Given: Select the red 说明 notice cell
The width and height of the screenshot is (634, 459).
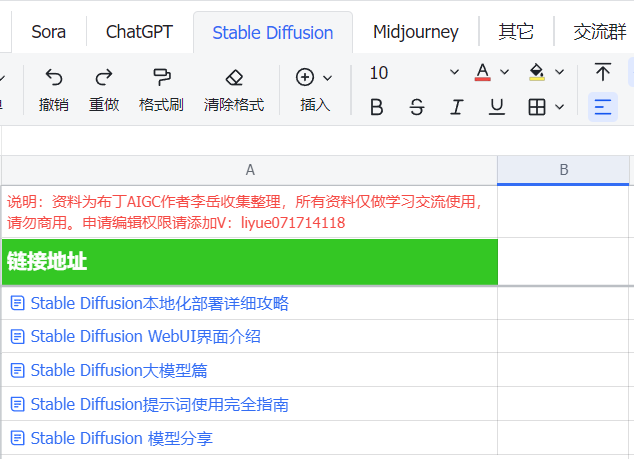Looking at the screenshot, I should [x=250, y=212].
